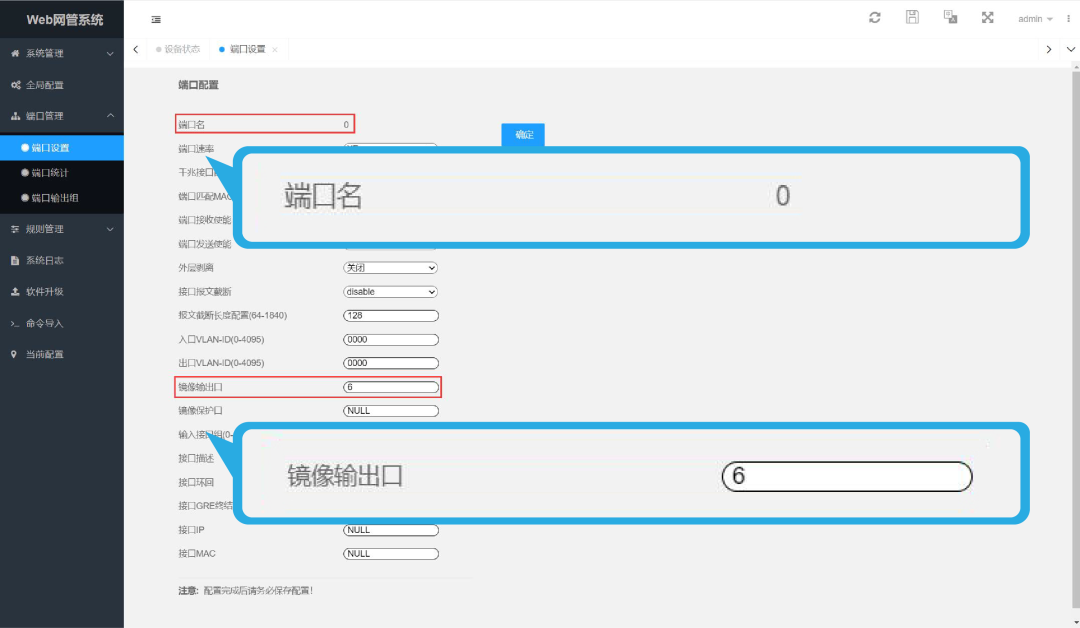
Task: Open the admin user dropdown
Action: point(1035,19)
